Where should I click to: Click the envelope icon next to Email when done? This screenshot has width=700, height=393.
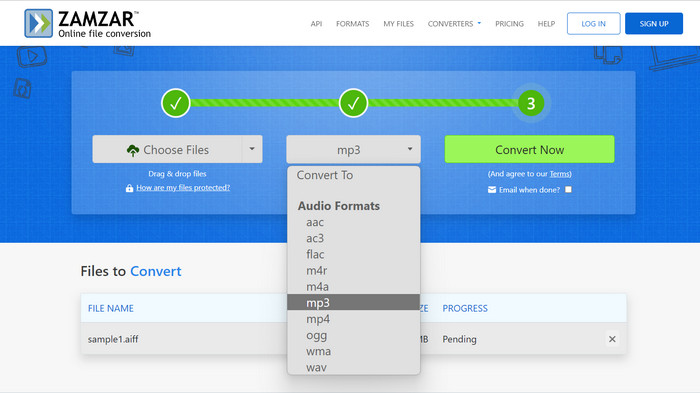pyautogui.click(x=492, y=190)
